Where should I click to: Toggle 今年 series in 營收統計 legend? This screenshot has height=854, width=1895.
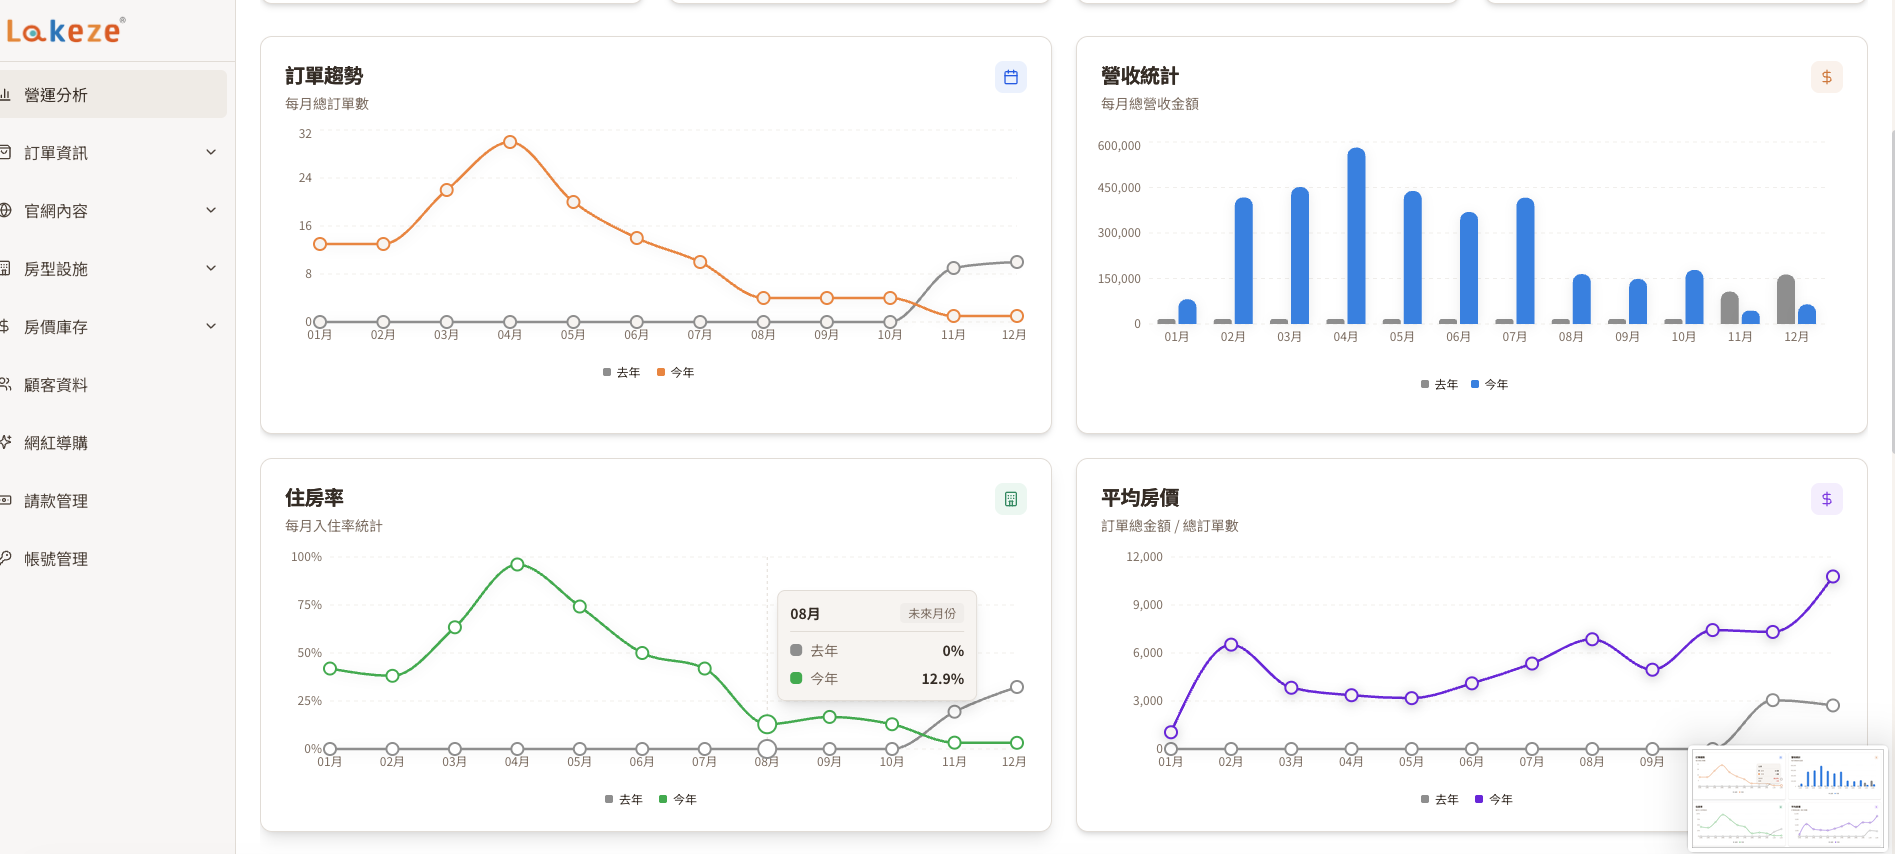pos(1489,384)
